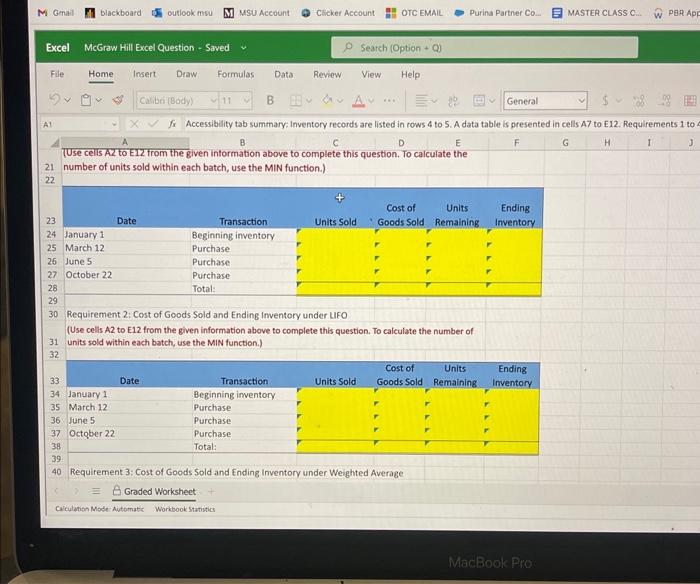Open the outlook msu bookmark
The height and width of the screenshot is (584, 700).
click(182, 13)
